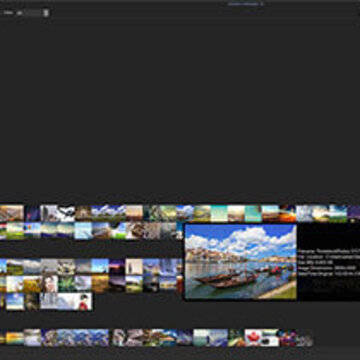
Task: Select the purple sunset sky thumbnail
Action: click(x=117, y=266)
